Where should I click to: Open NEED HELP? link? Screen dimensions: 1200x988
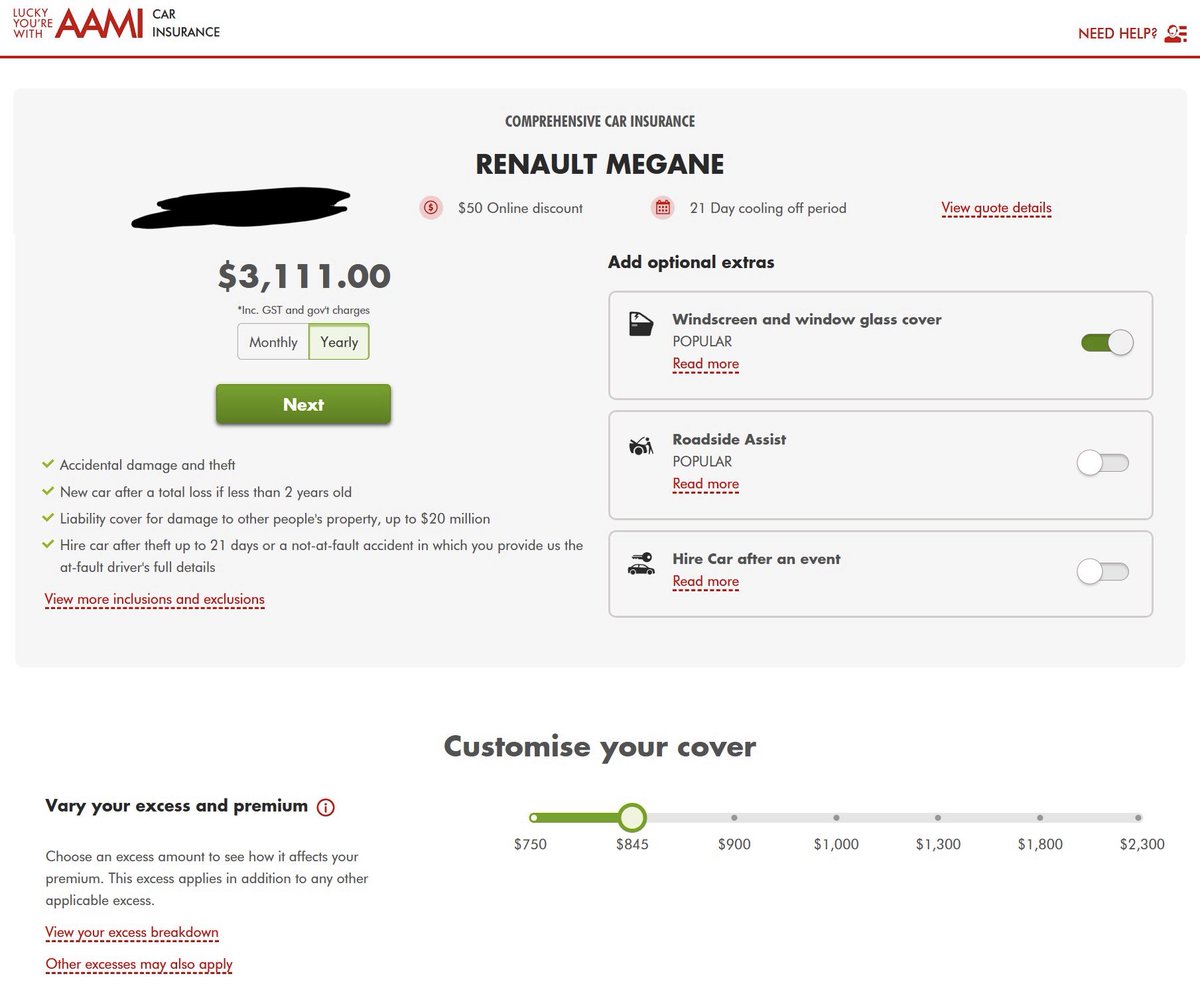tap(1117, 34)
